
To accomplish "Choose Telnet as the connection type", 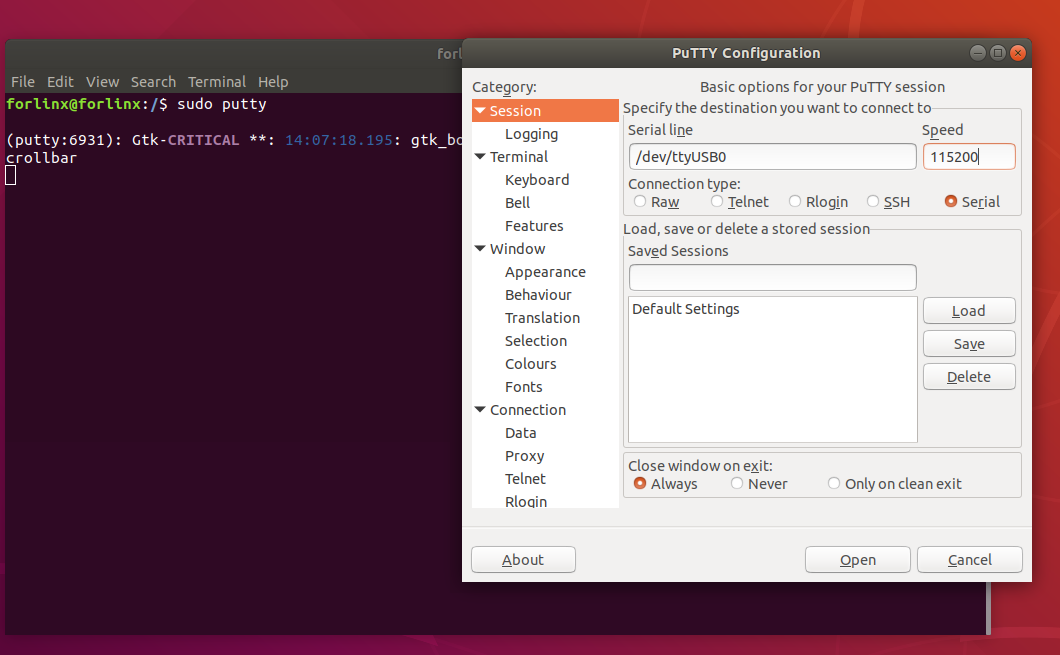I will click(716, 201).
